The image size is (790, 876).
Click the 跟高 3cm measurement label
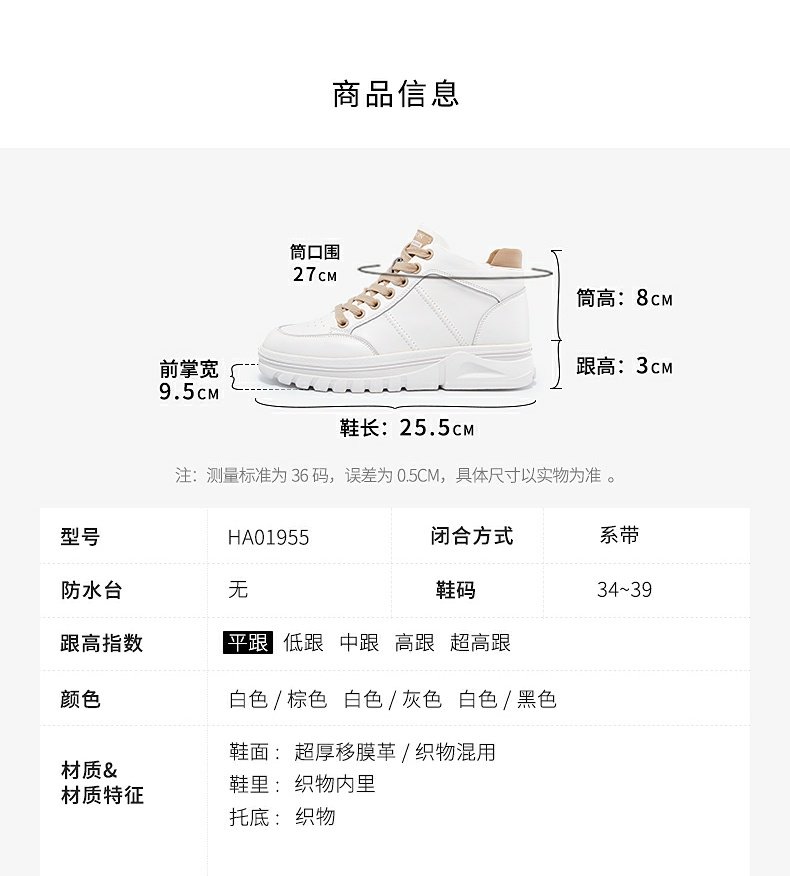point(624,366)
